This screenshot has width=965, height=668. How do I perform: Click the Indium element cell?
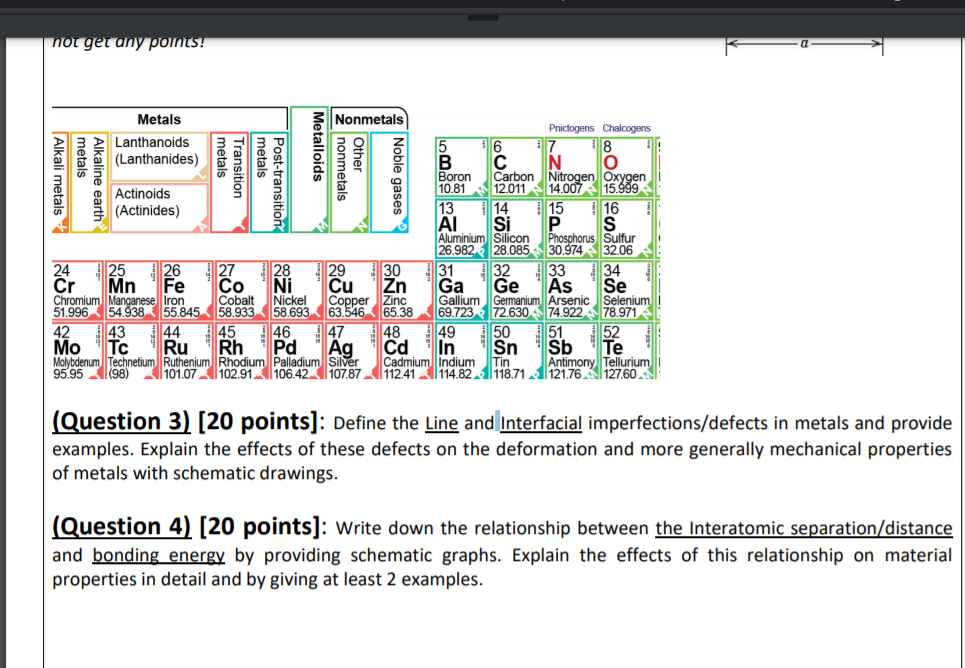click(462, 351)
